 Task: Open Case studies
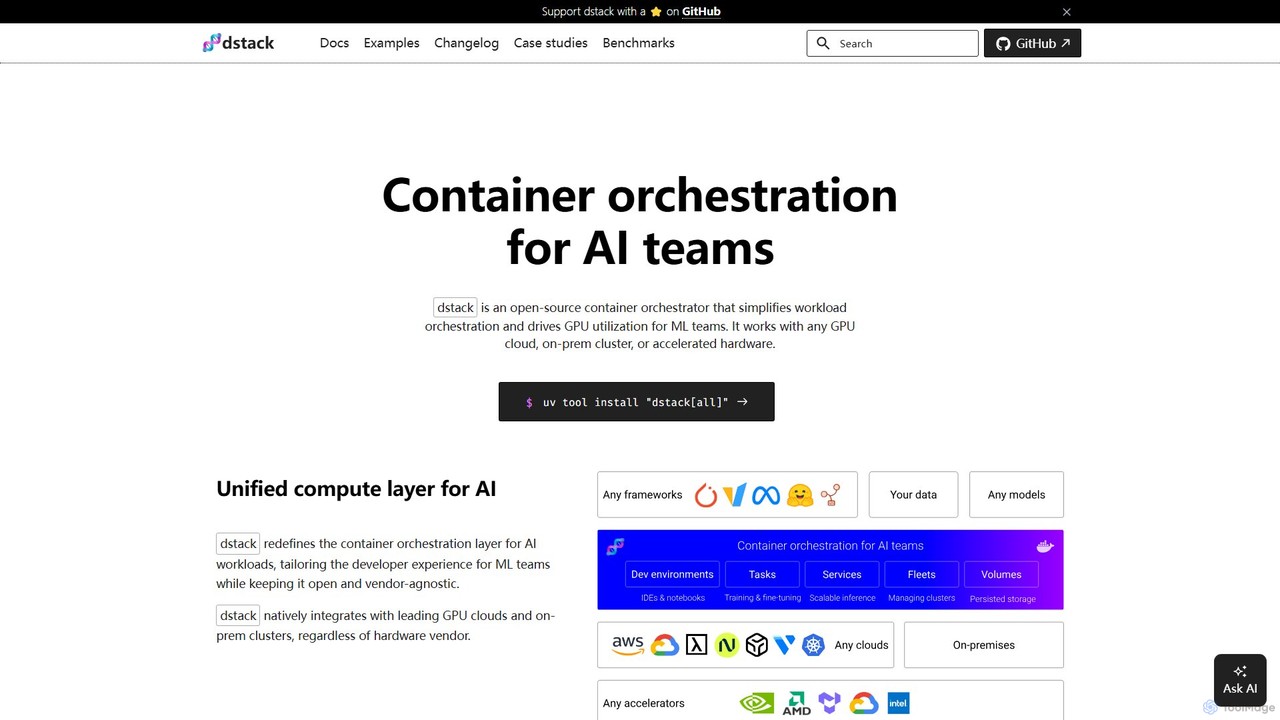click(x=551, y=43)
